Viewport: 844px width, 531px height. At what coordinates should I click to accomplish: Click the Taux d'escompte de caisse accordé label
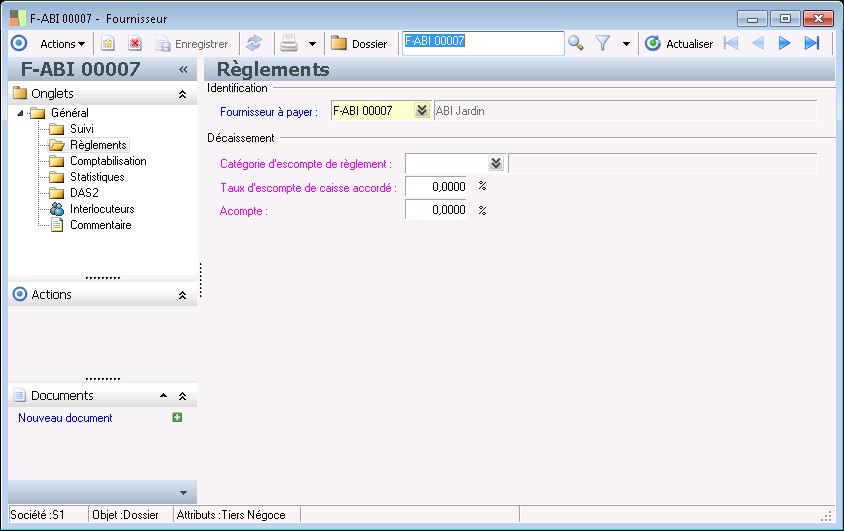[308, 188]
